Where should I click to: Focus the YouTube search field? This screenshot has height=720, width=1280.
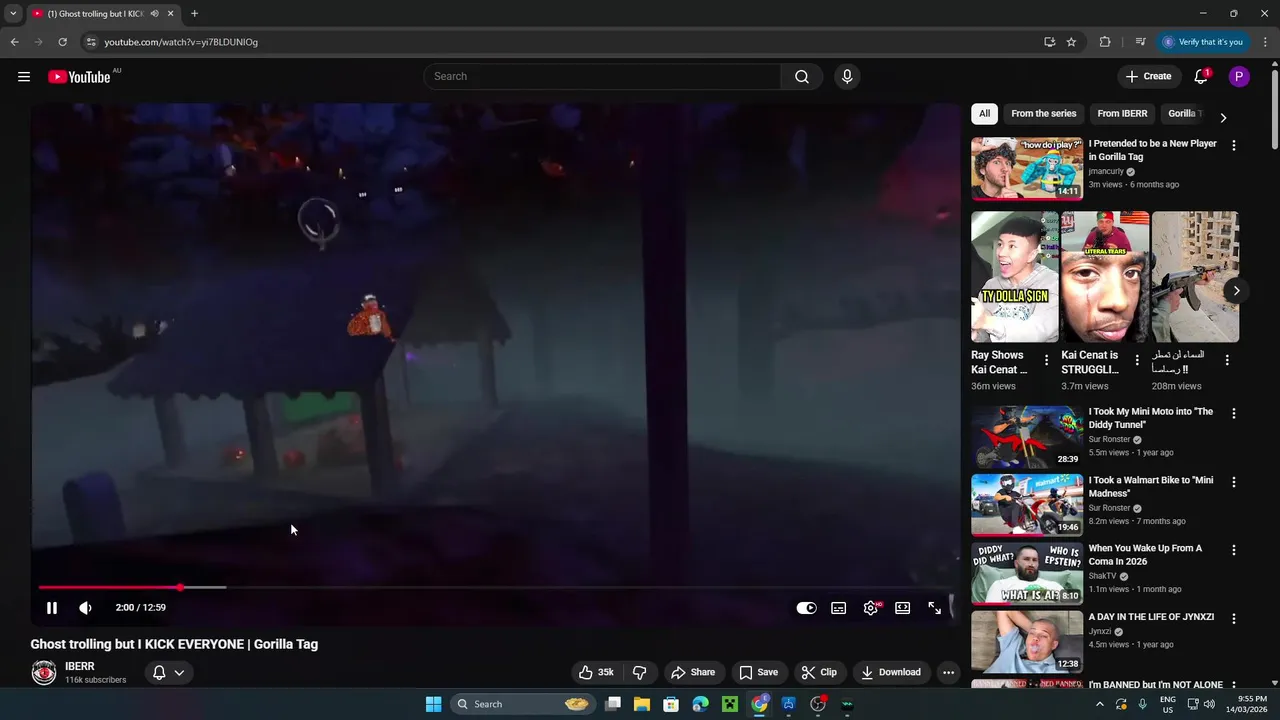pyautogui.click(x=603, y=77)
